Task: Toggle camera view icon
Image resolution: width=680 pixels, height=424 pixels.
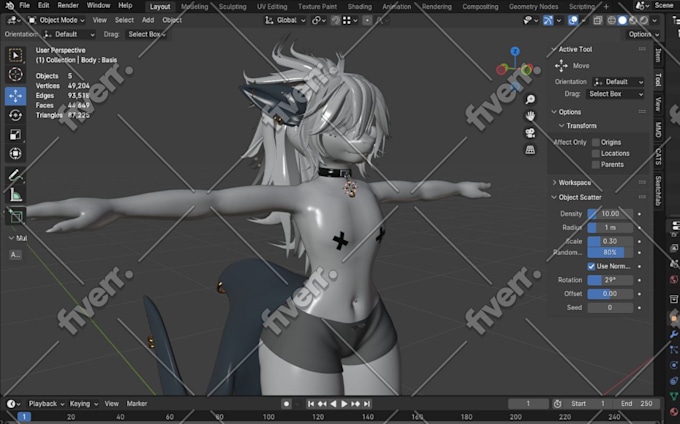Action: point(530,133)
